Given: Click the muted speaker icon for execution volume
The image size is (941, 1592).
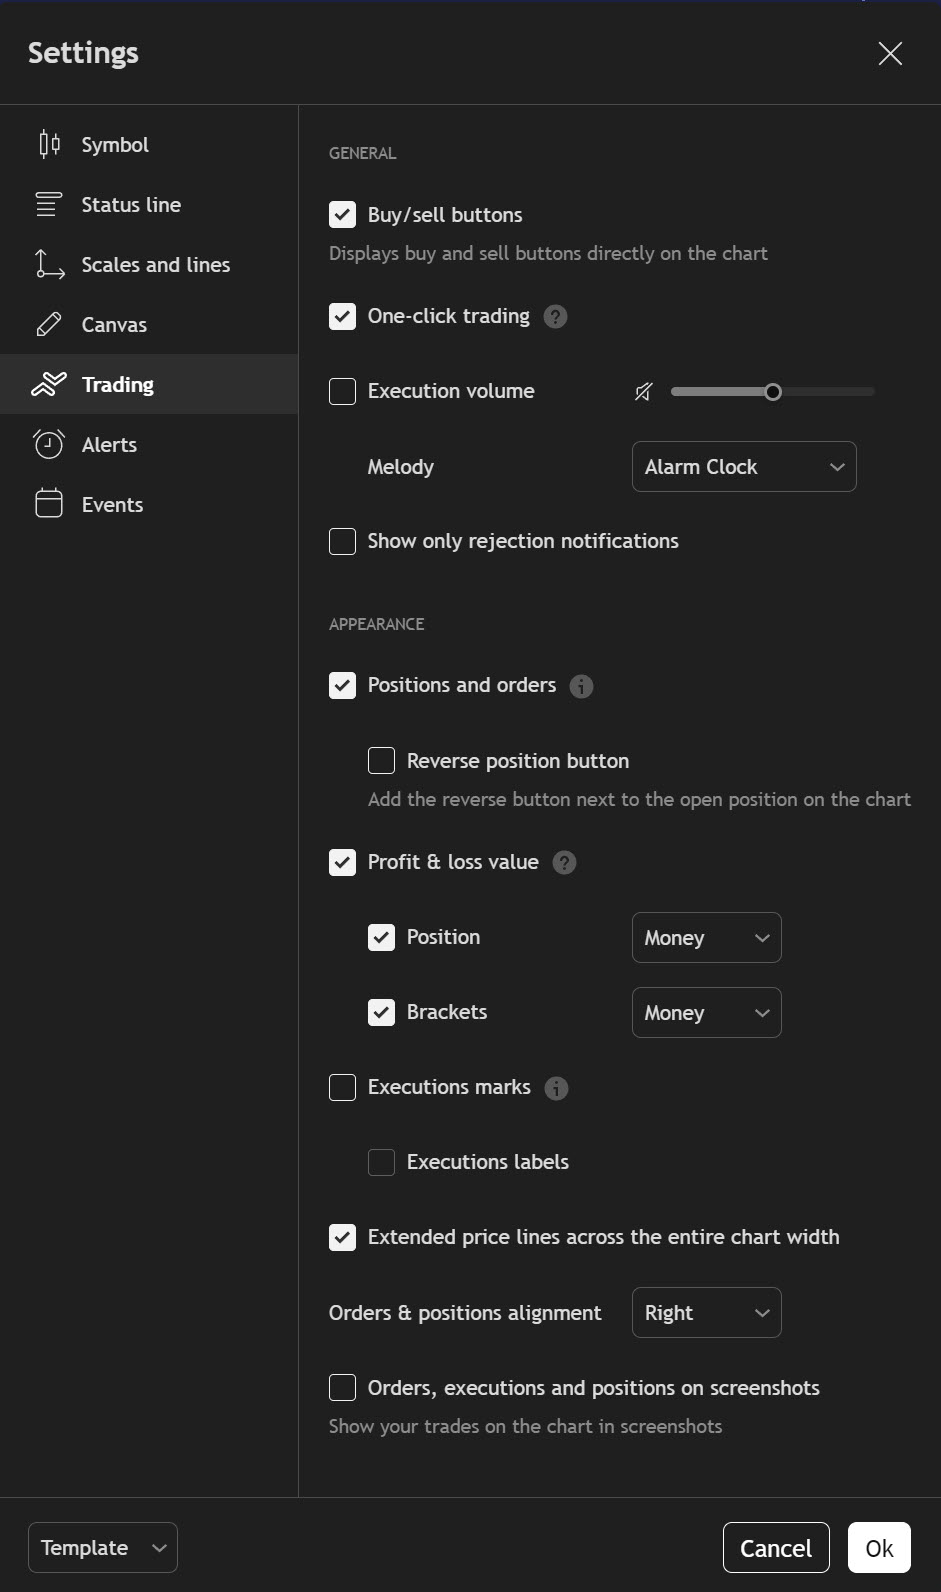Looking at the screenshot, I should pos(644,392).
